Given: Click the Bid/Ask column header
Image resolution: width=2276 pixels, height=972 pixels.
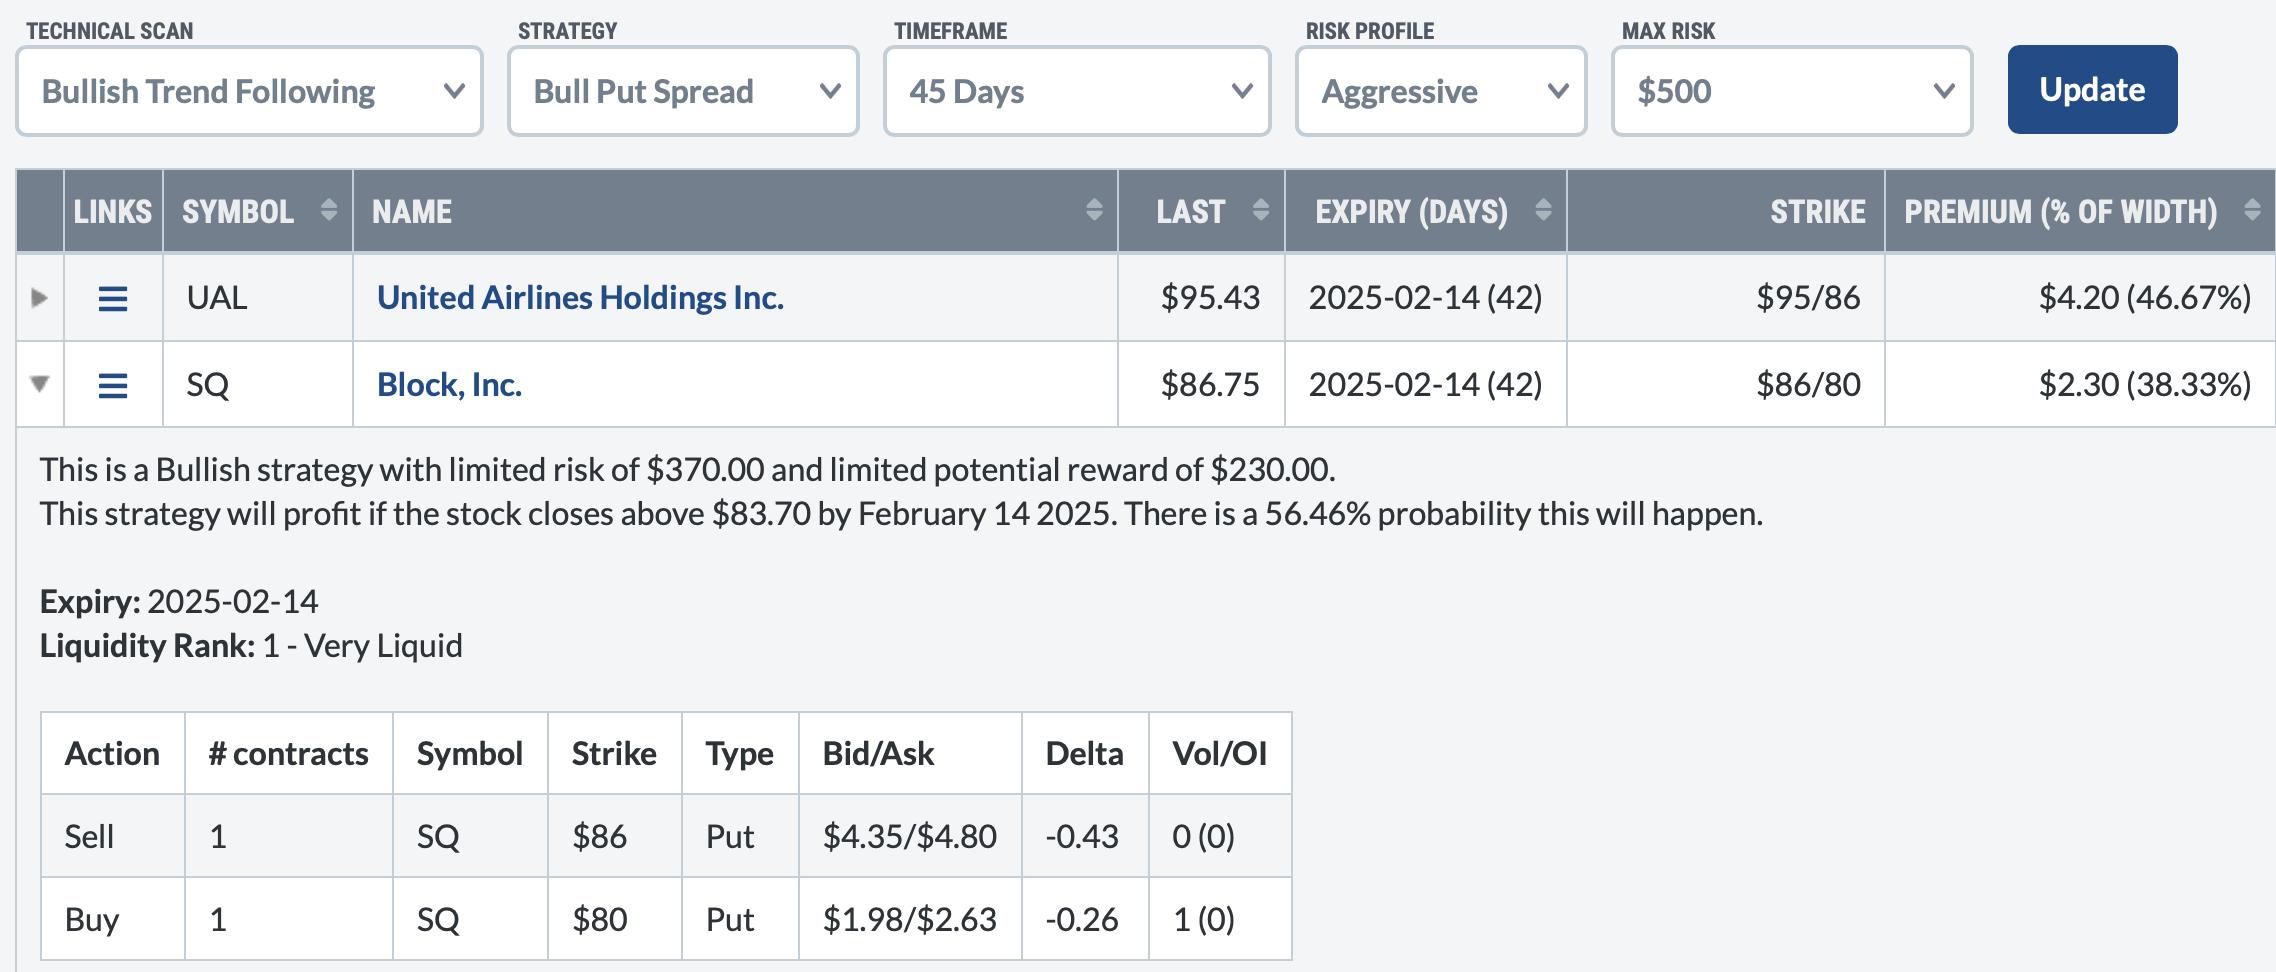Looking at the screenshot, I should tap(910, 753).
